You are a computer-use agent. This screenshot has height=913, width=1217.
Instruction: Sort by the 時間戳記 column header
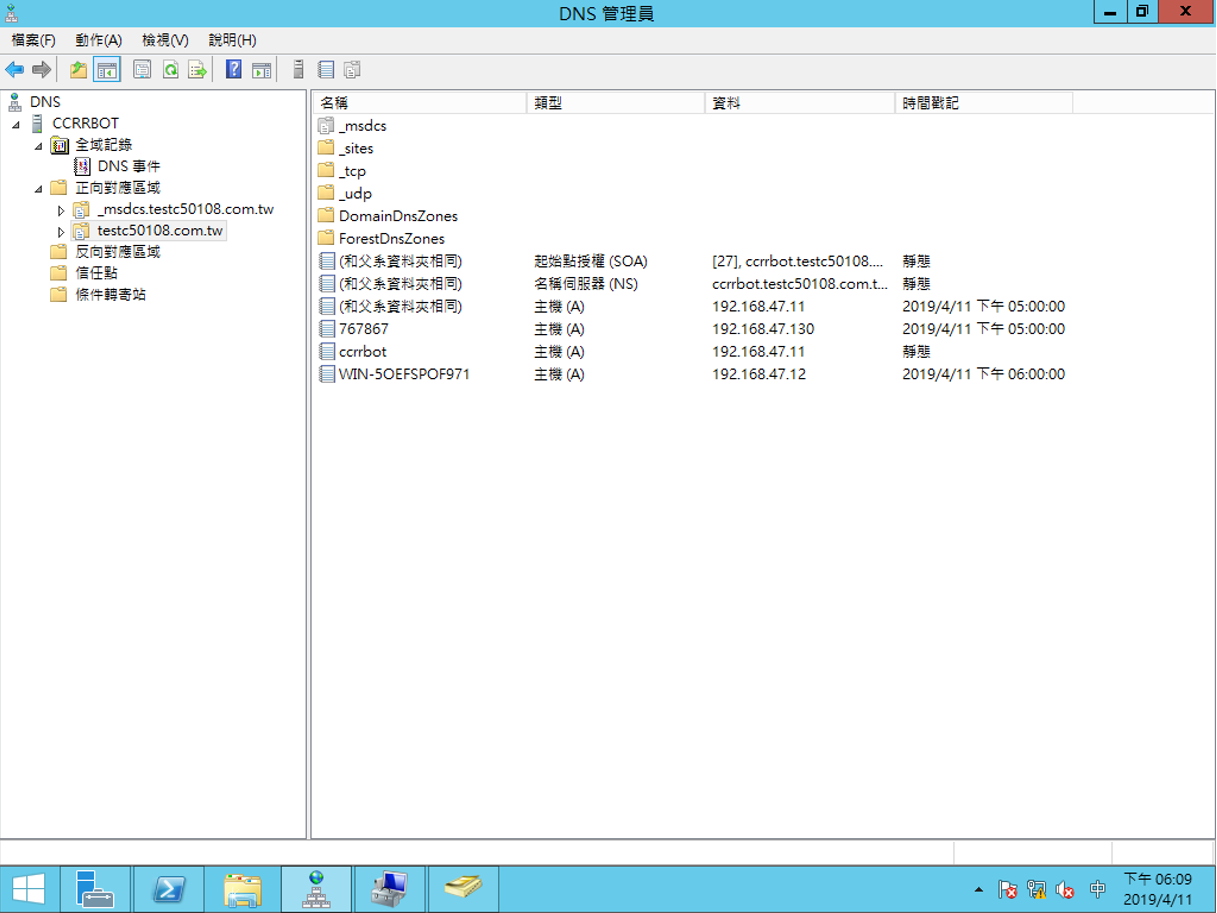[x=983, y=103]
